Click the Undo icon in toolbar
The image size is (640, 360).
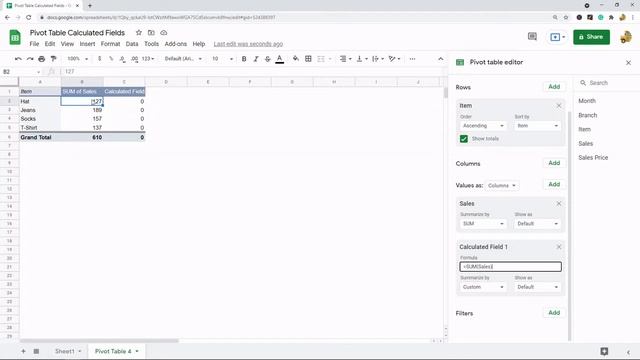18,59
